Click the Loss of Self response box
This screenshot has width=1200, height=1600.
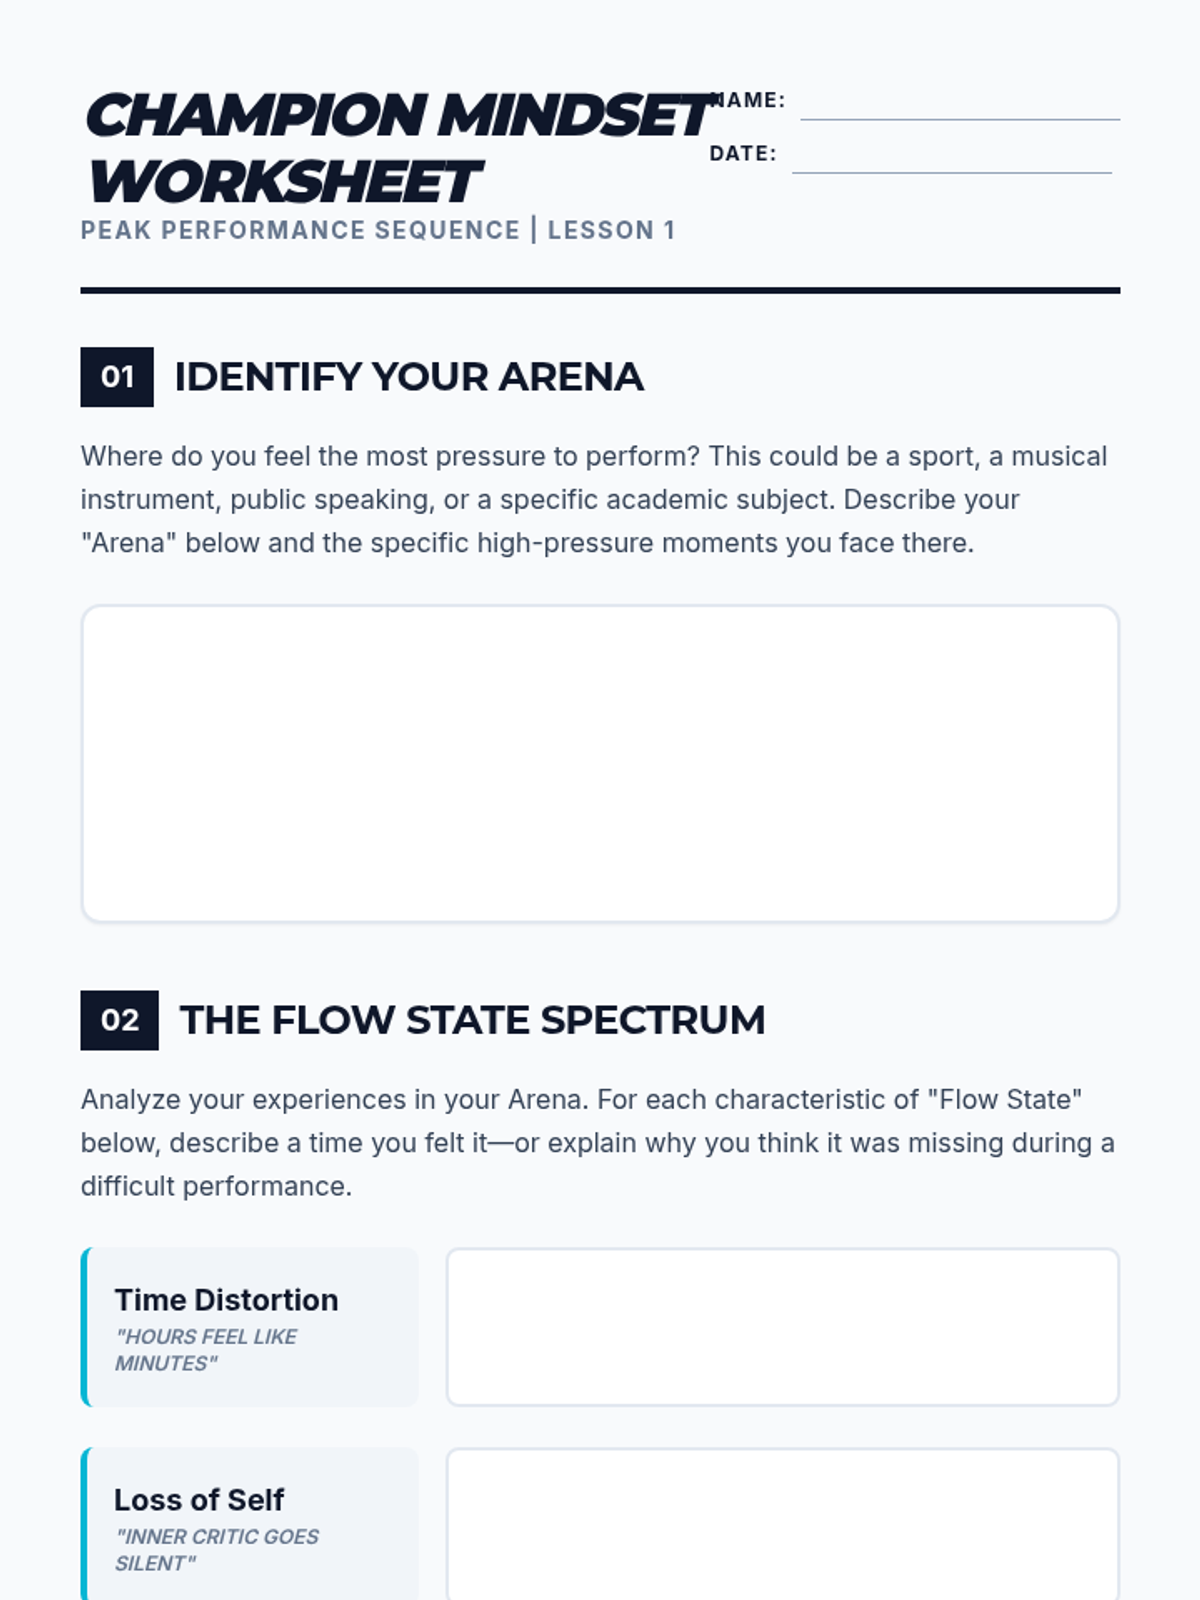[x=782, y=1525]
